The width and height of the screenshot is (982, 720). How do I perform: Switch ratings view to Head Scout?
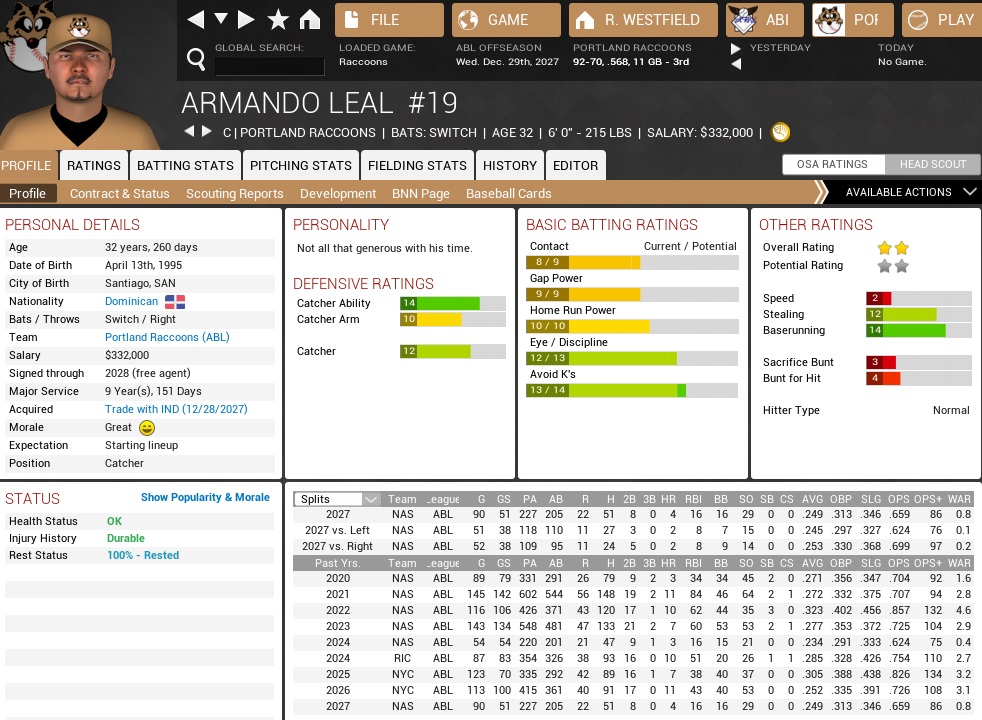click(932, 164)
